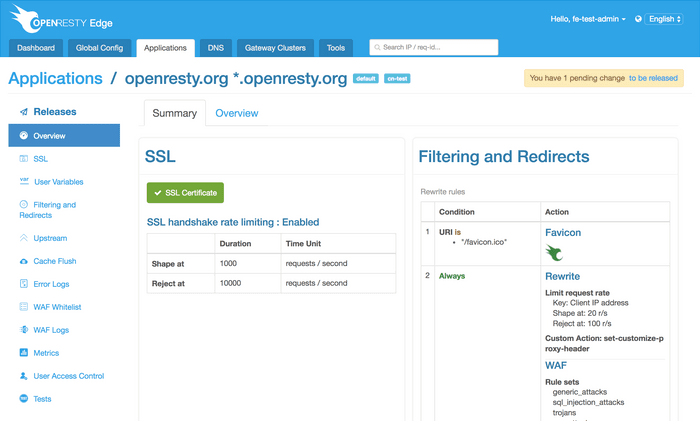The height and width of the screenshot is (421, 700).
Task: Select the Applications tab
Action: point(165,48)
